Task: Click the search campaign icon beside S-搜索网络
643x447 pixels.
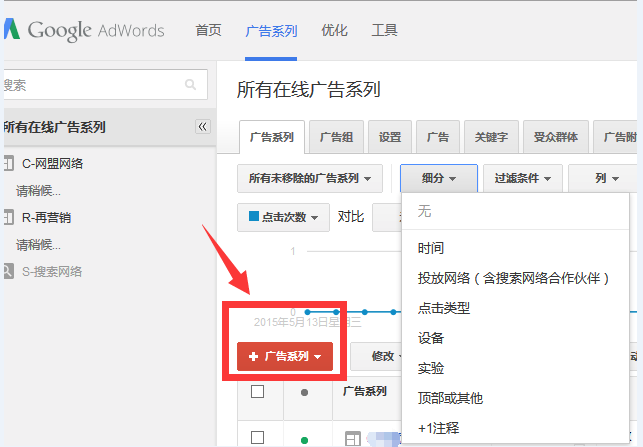Action: tap(9, 271)
